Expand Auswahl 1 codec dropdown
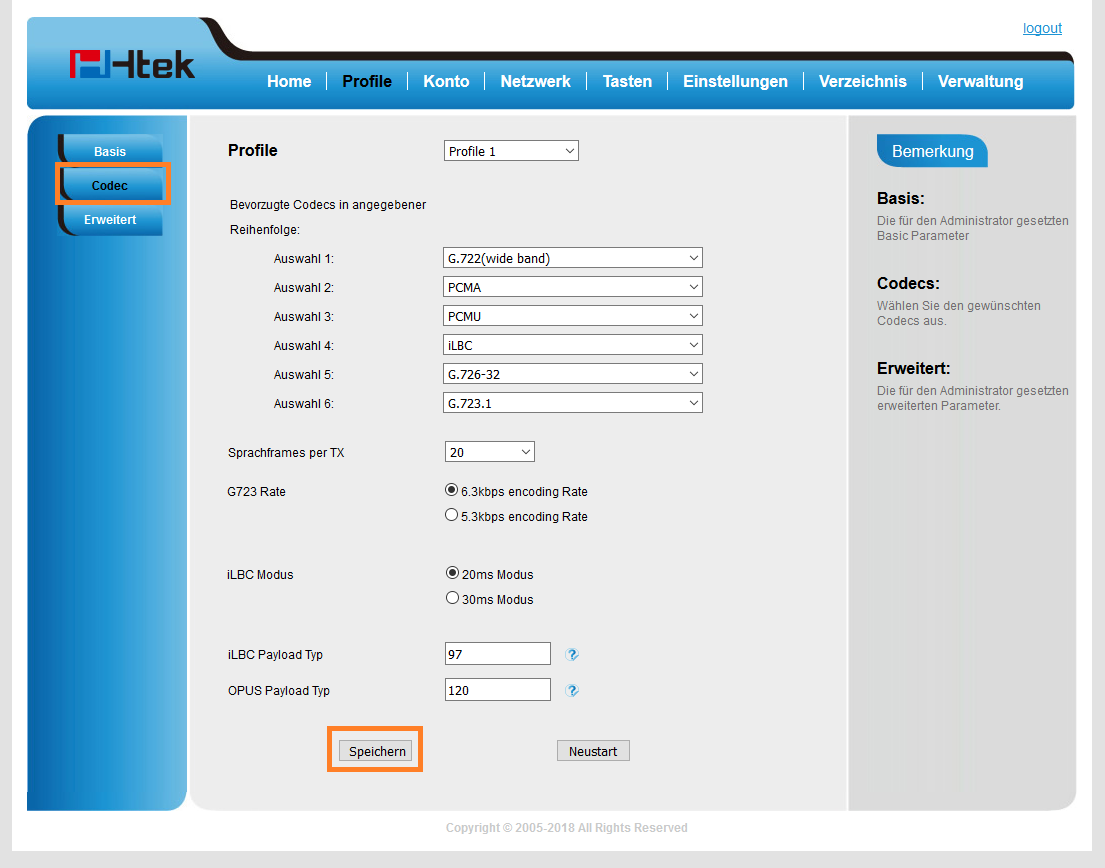1105x868 pixels. pos(572,258)
